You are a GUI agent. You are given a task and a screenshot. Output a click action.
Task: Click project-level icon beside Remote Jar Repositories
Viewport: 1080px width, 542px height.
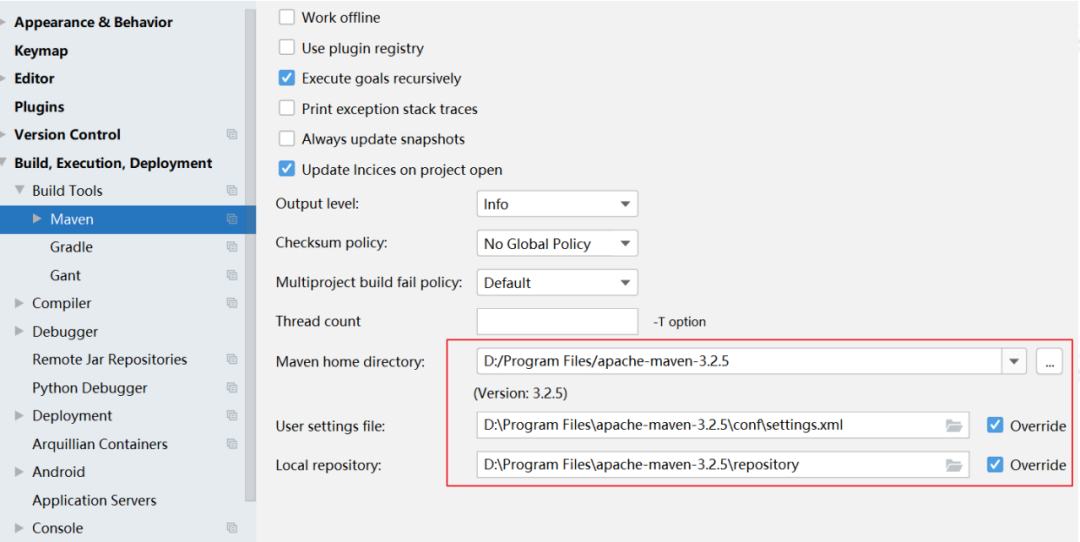coord(232,359)
